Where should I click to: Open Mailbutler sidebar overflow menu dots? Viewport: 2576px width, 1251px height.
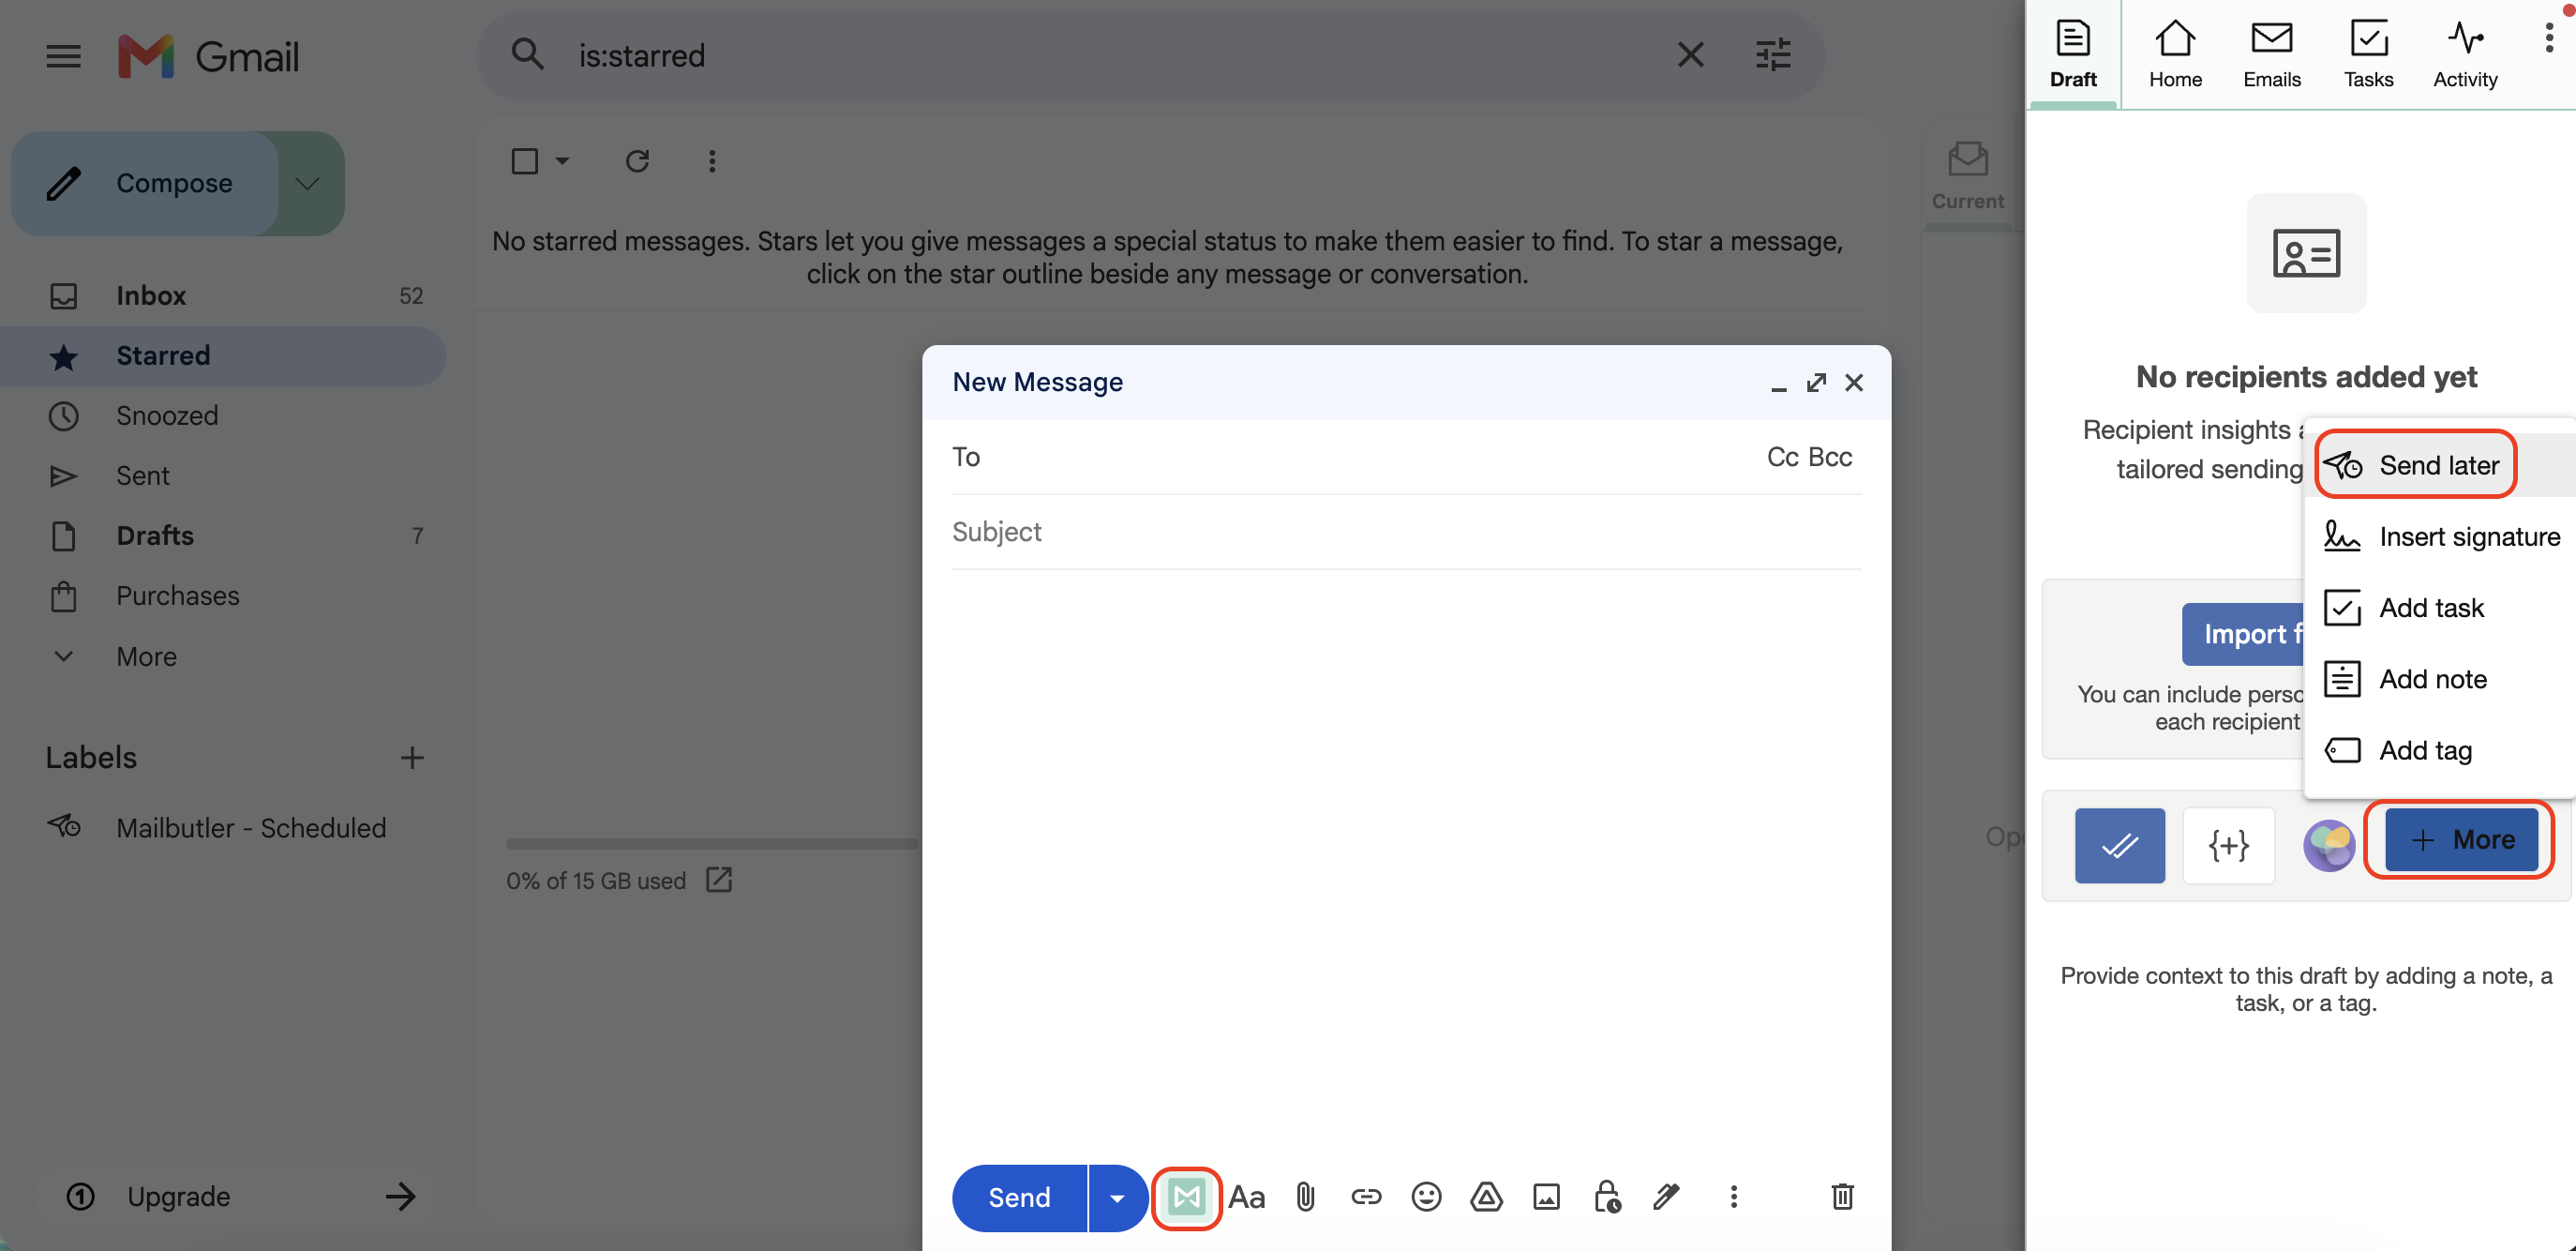[2549, 38]
